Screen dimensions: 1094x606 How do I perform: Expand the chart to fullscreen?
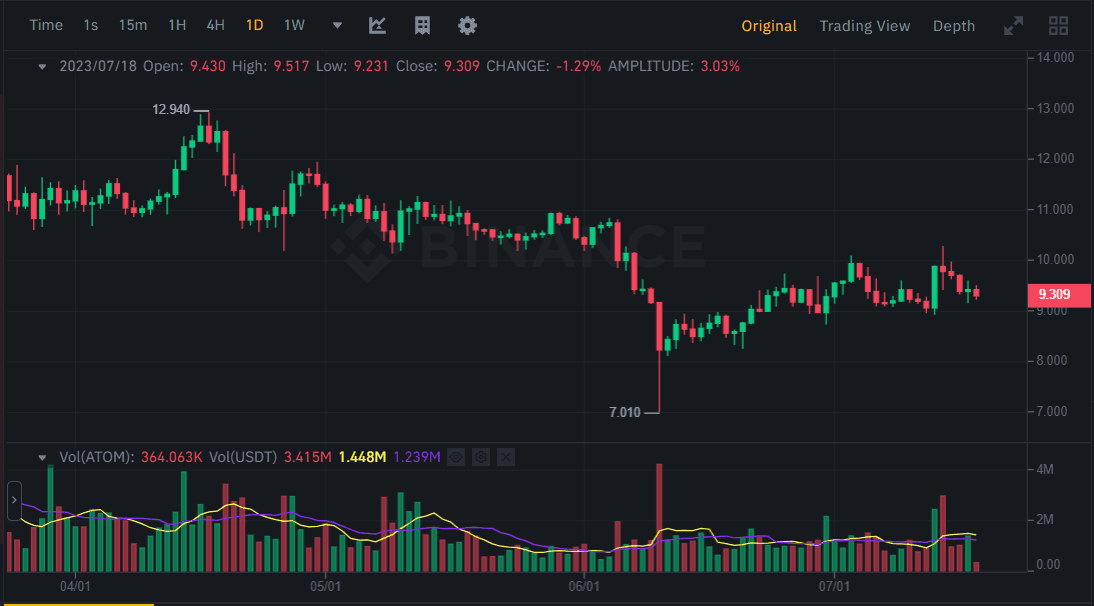click(x=1014, y=25)
